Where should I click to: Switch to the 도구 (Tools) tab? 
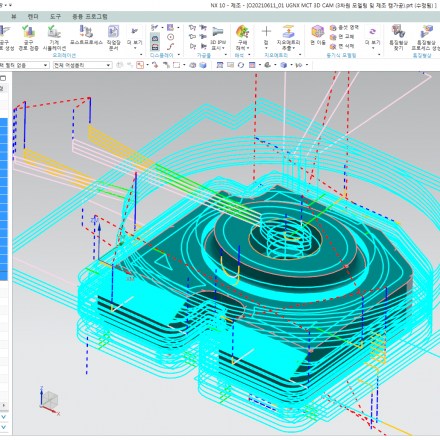point(55,16)
